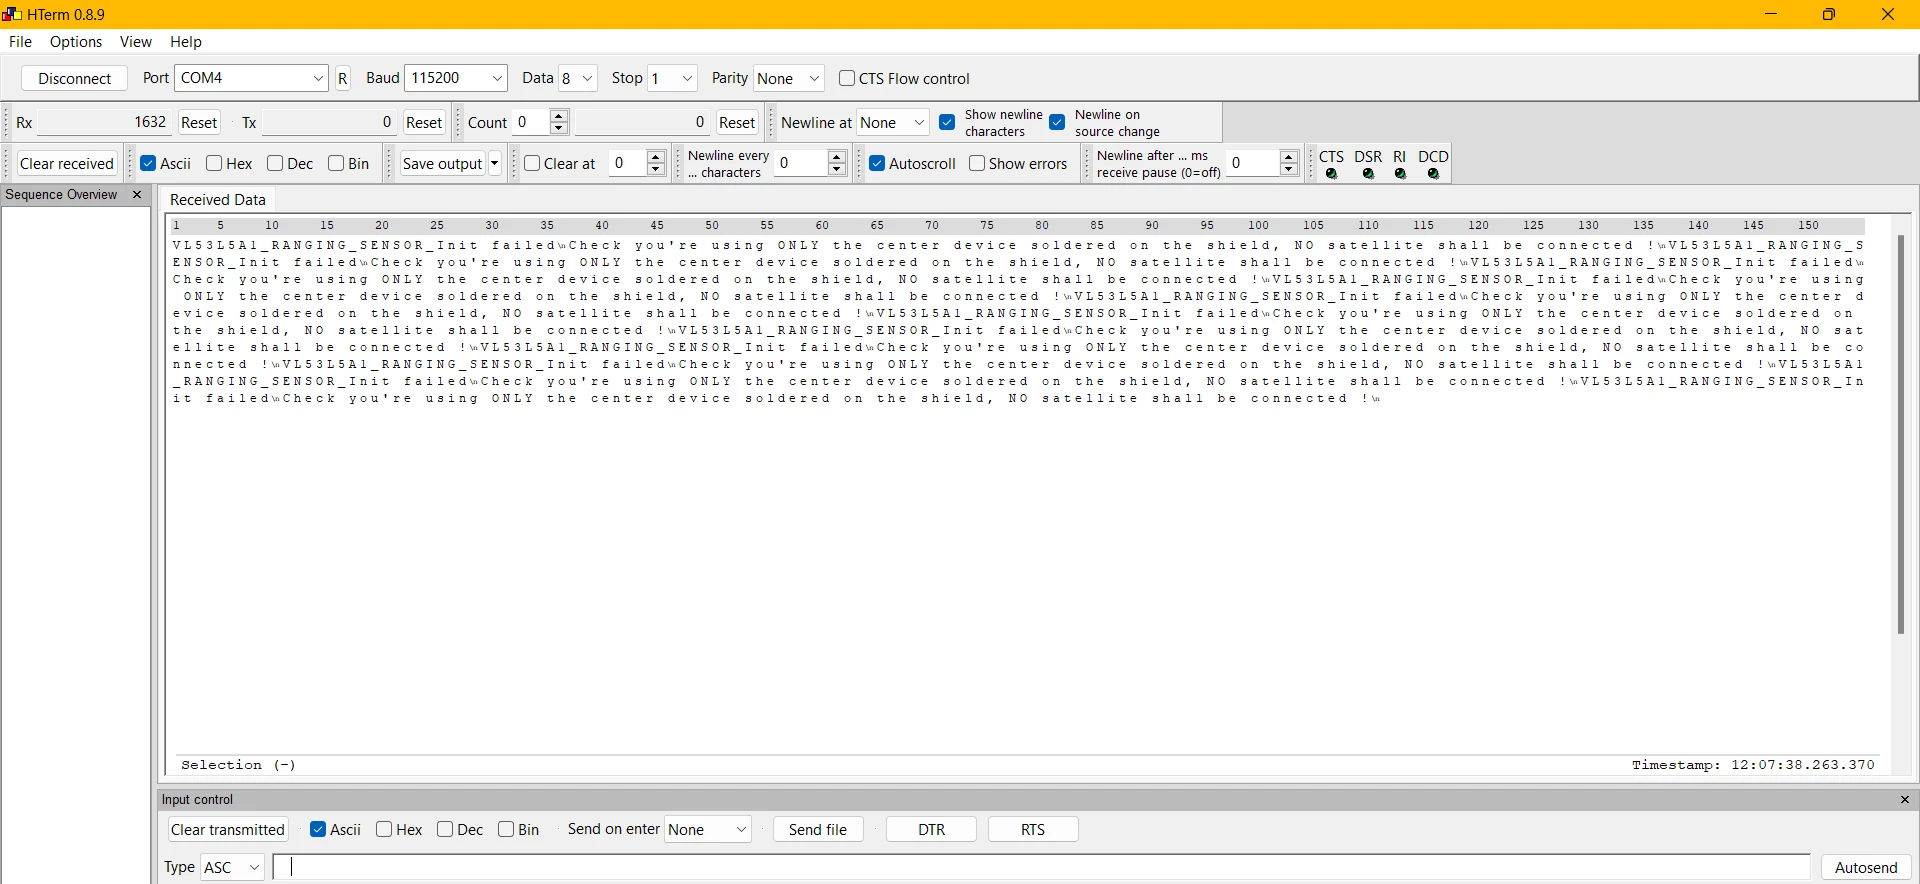Image resolution: width=1920 pixels, height=884 pixels.
Task: Click the HTerm app icon in title bar
Action: coord(11,14)
